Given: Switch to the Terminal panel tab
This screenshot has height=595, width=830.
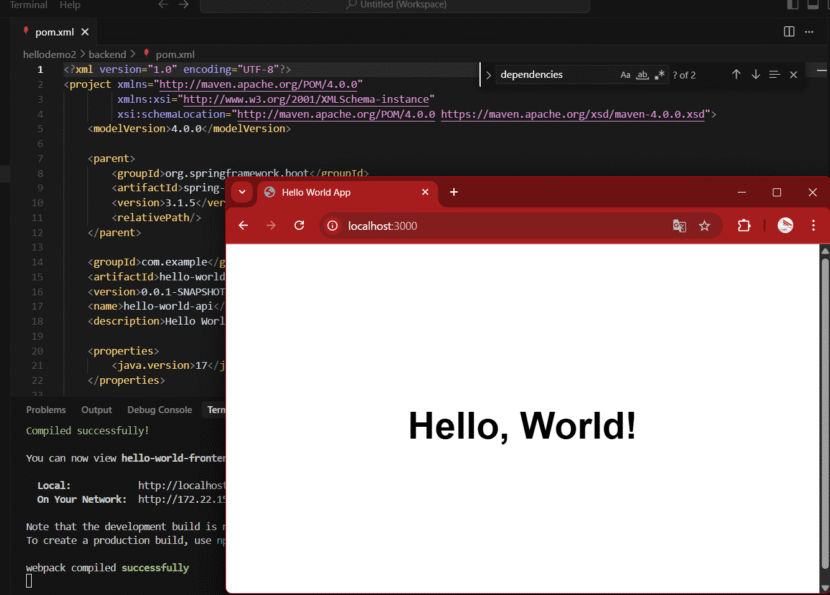Looking at the screenshot, I should 216,410.
